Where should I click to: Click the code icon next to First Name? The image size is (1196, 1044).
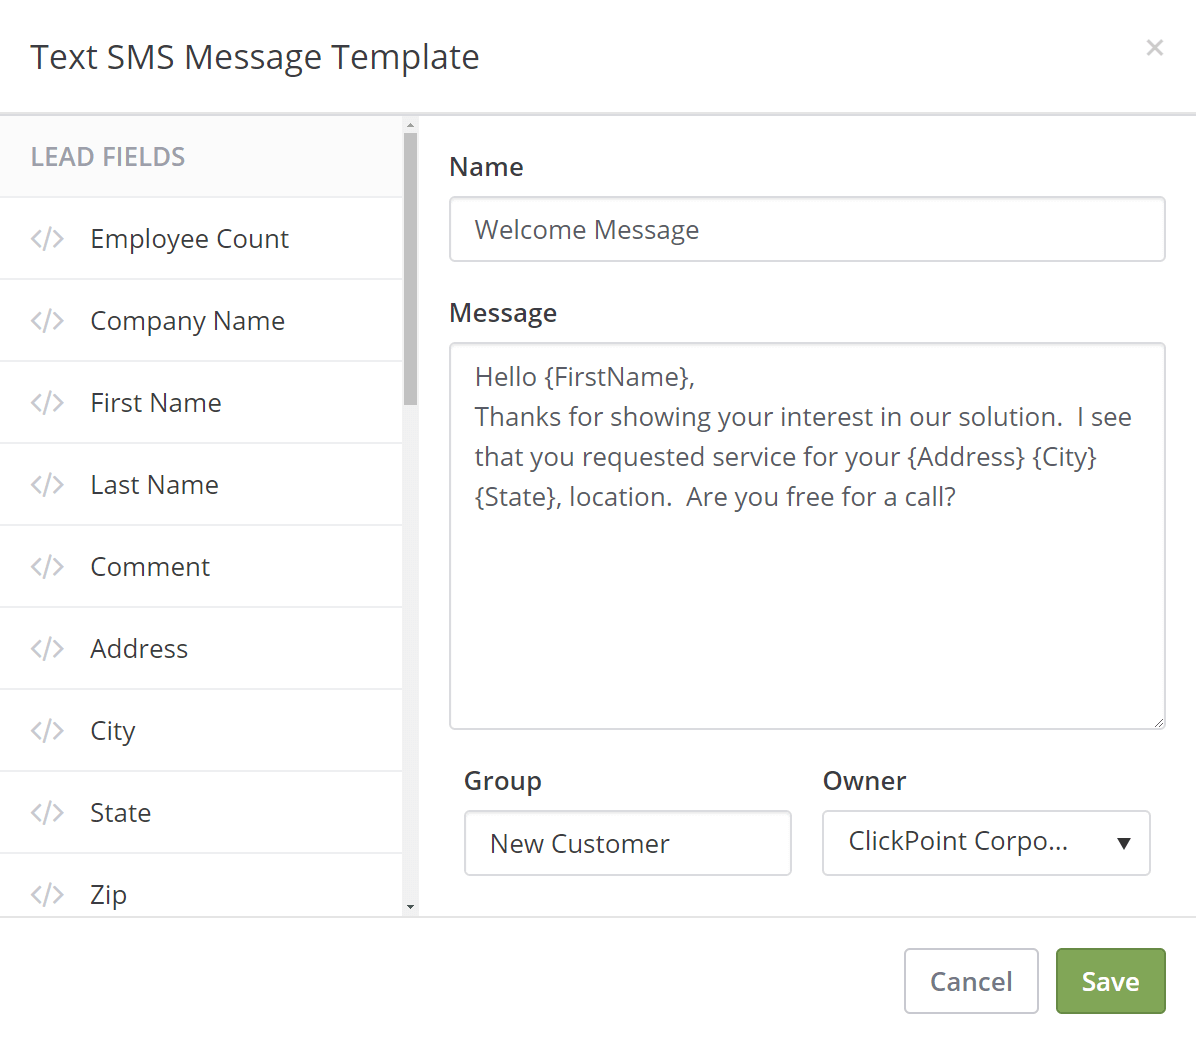47,403
